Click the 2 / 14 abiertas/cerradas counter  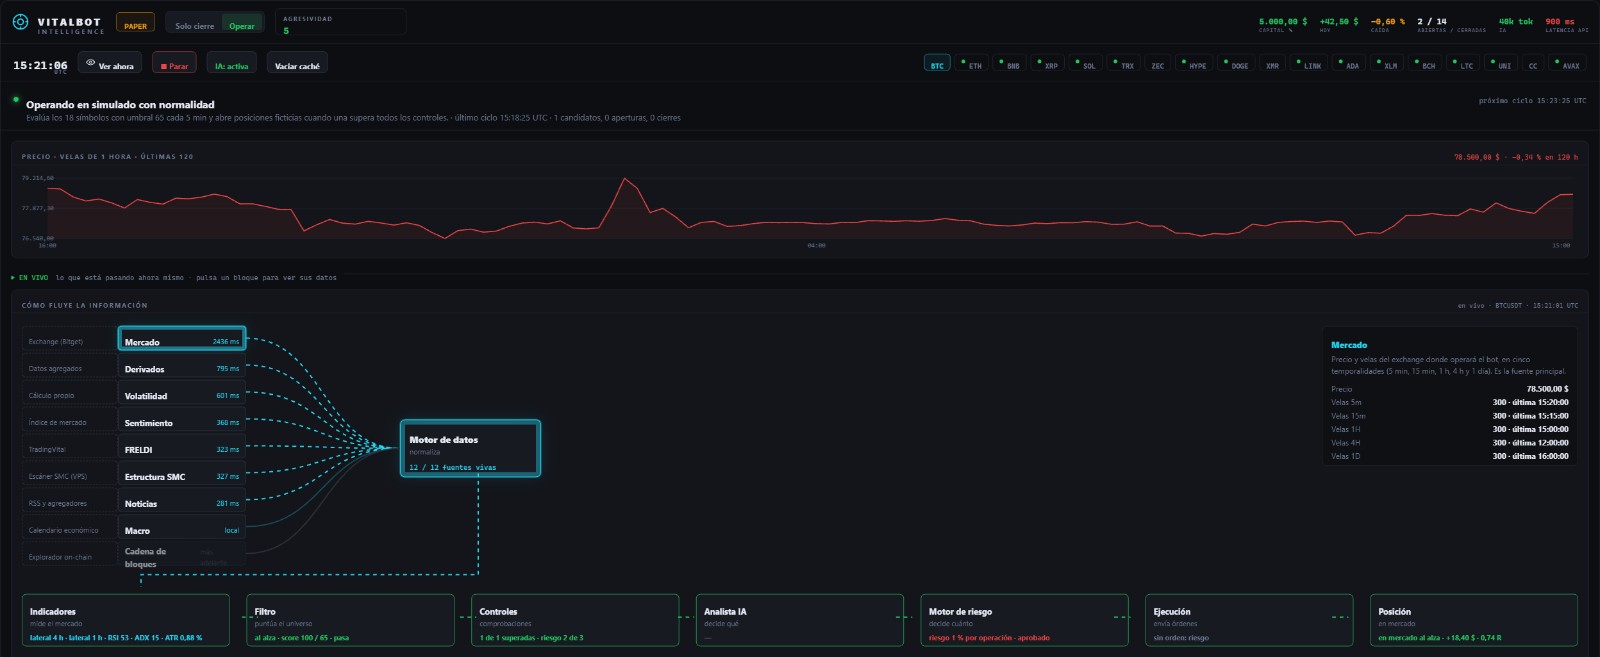tap(1432, 21)
